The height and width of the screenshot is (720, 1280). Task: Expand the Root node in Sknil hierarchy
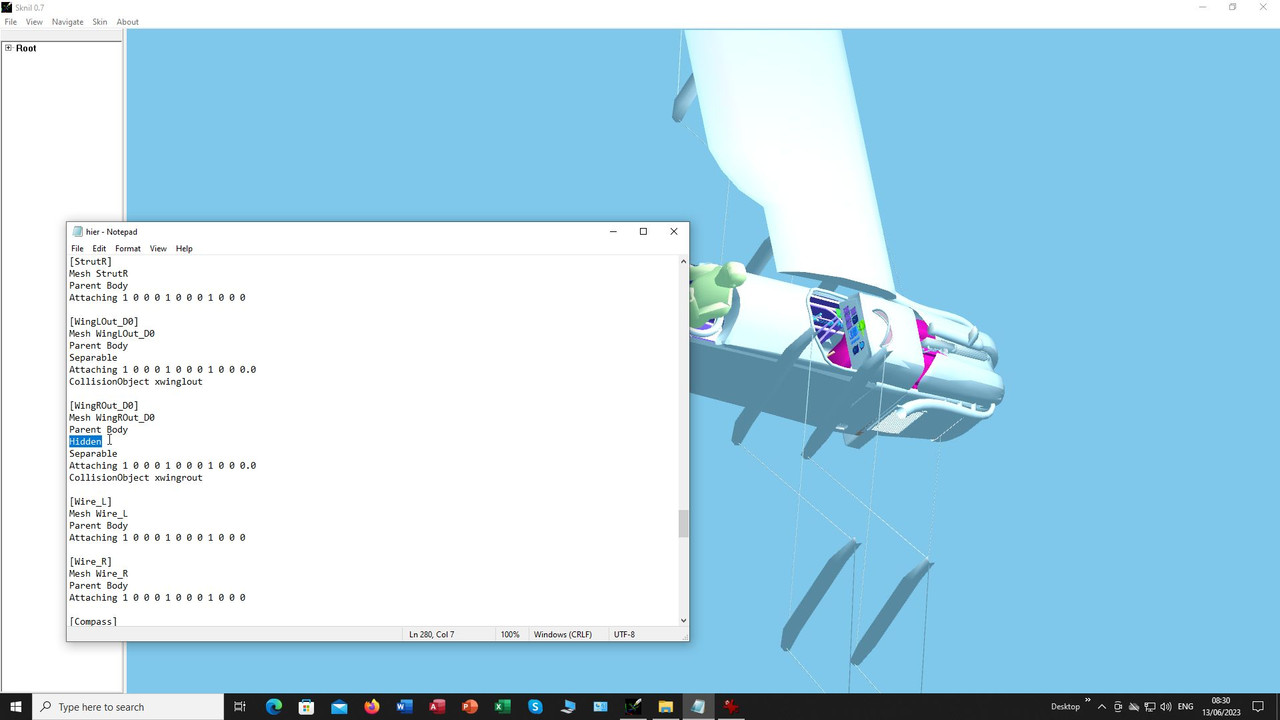[x=8, y=47]
